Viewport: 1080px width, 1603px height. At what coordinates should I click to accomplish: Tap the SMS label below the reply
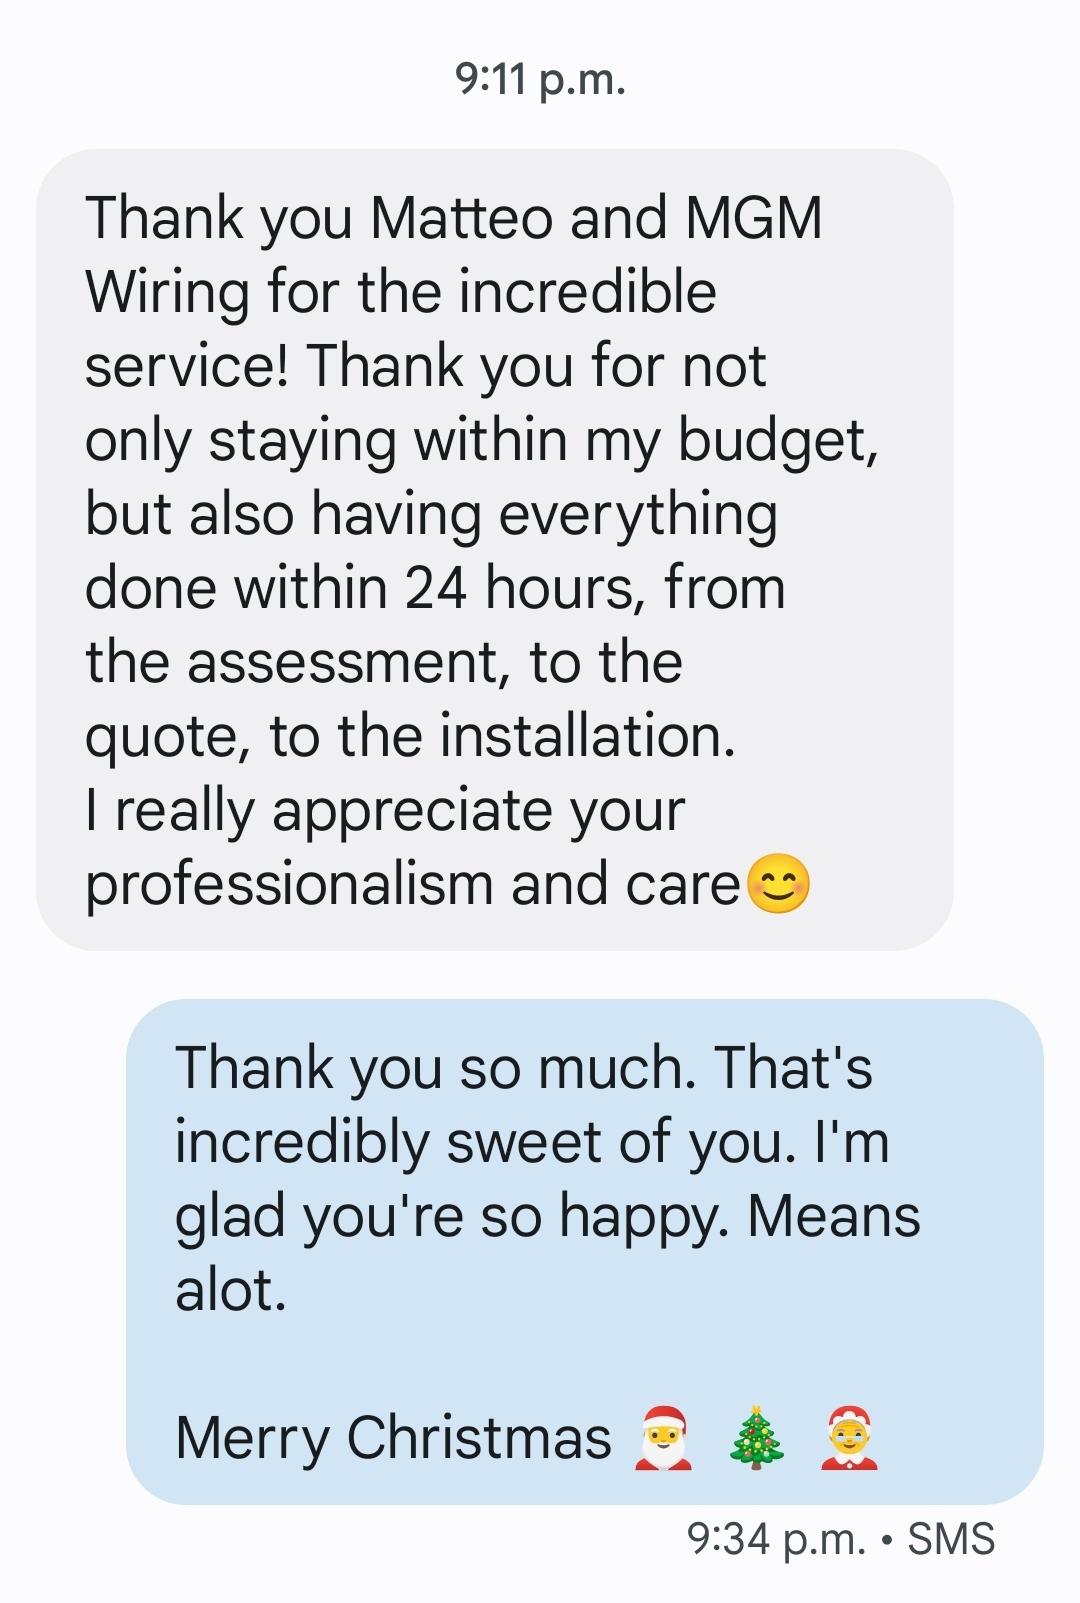tap(951, 1539)
